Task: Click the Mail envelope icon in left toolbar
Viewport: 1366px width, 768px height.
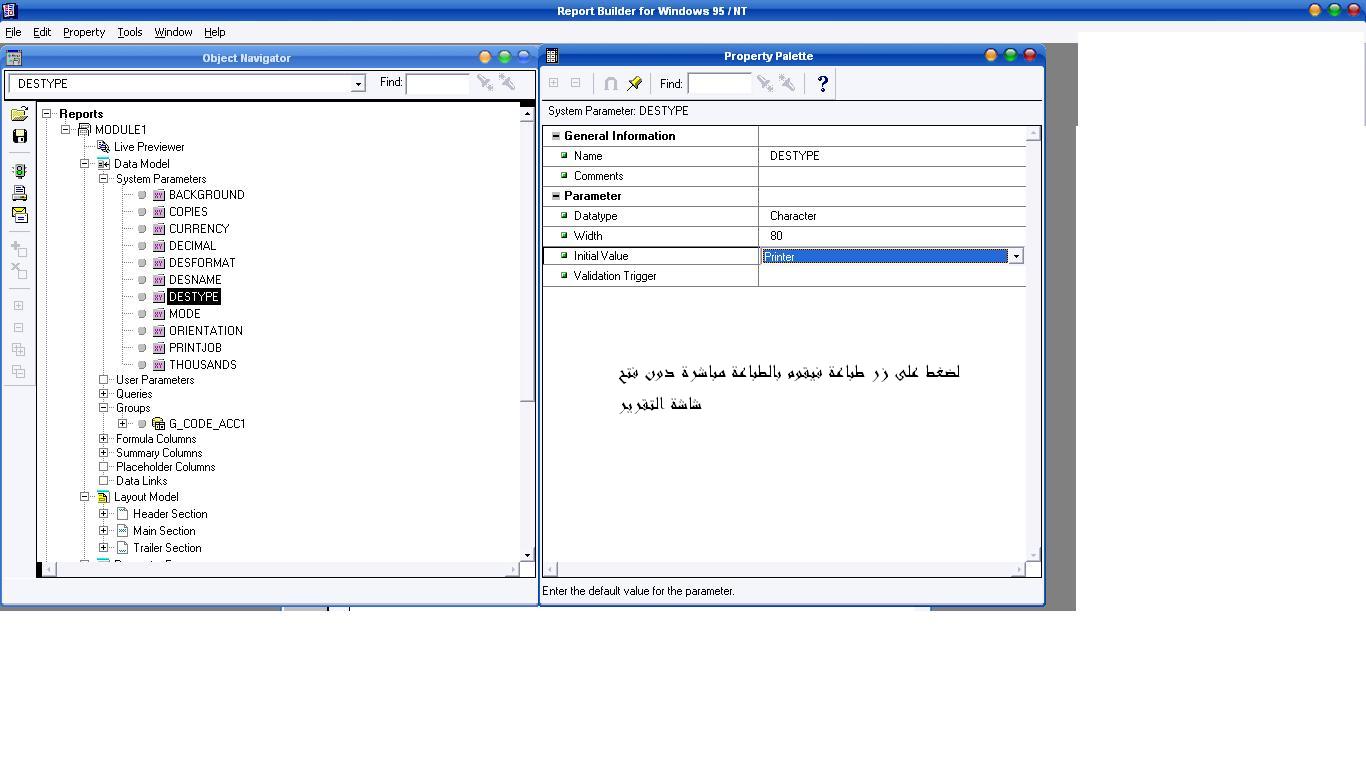Action: [19, 214]
